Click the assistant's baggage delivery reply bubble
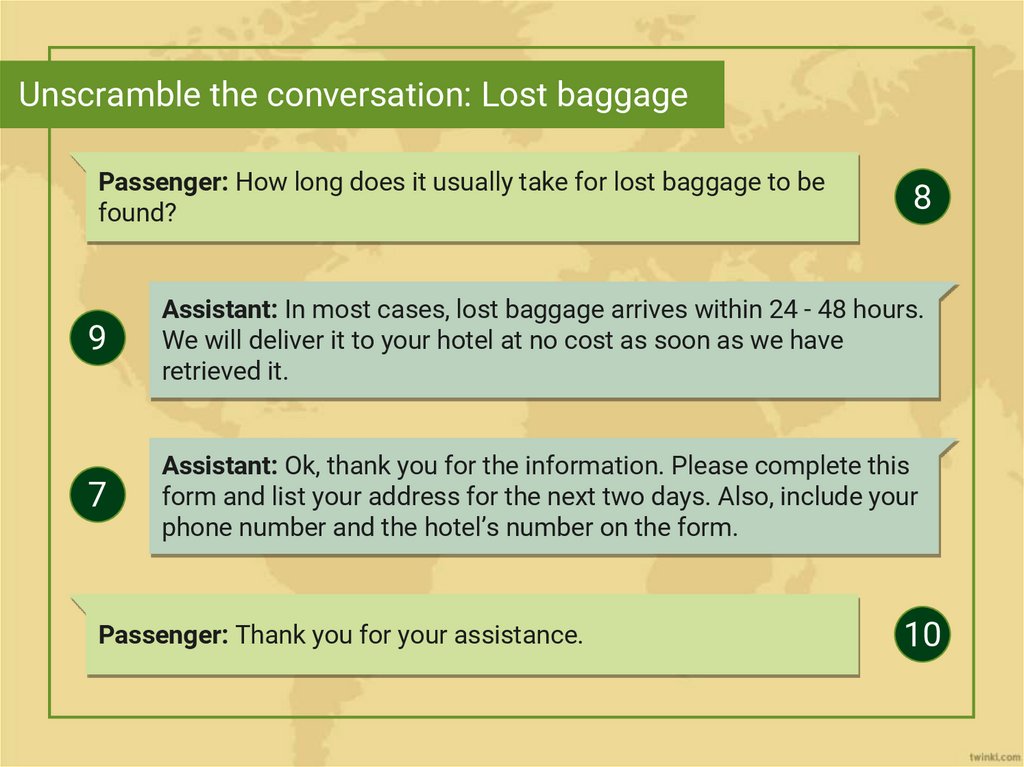Viewport: 1024px width, 767px height. coord(545,340)
